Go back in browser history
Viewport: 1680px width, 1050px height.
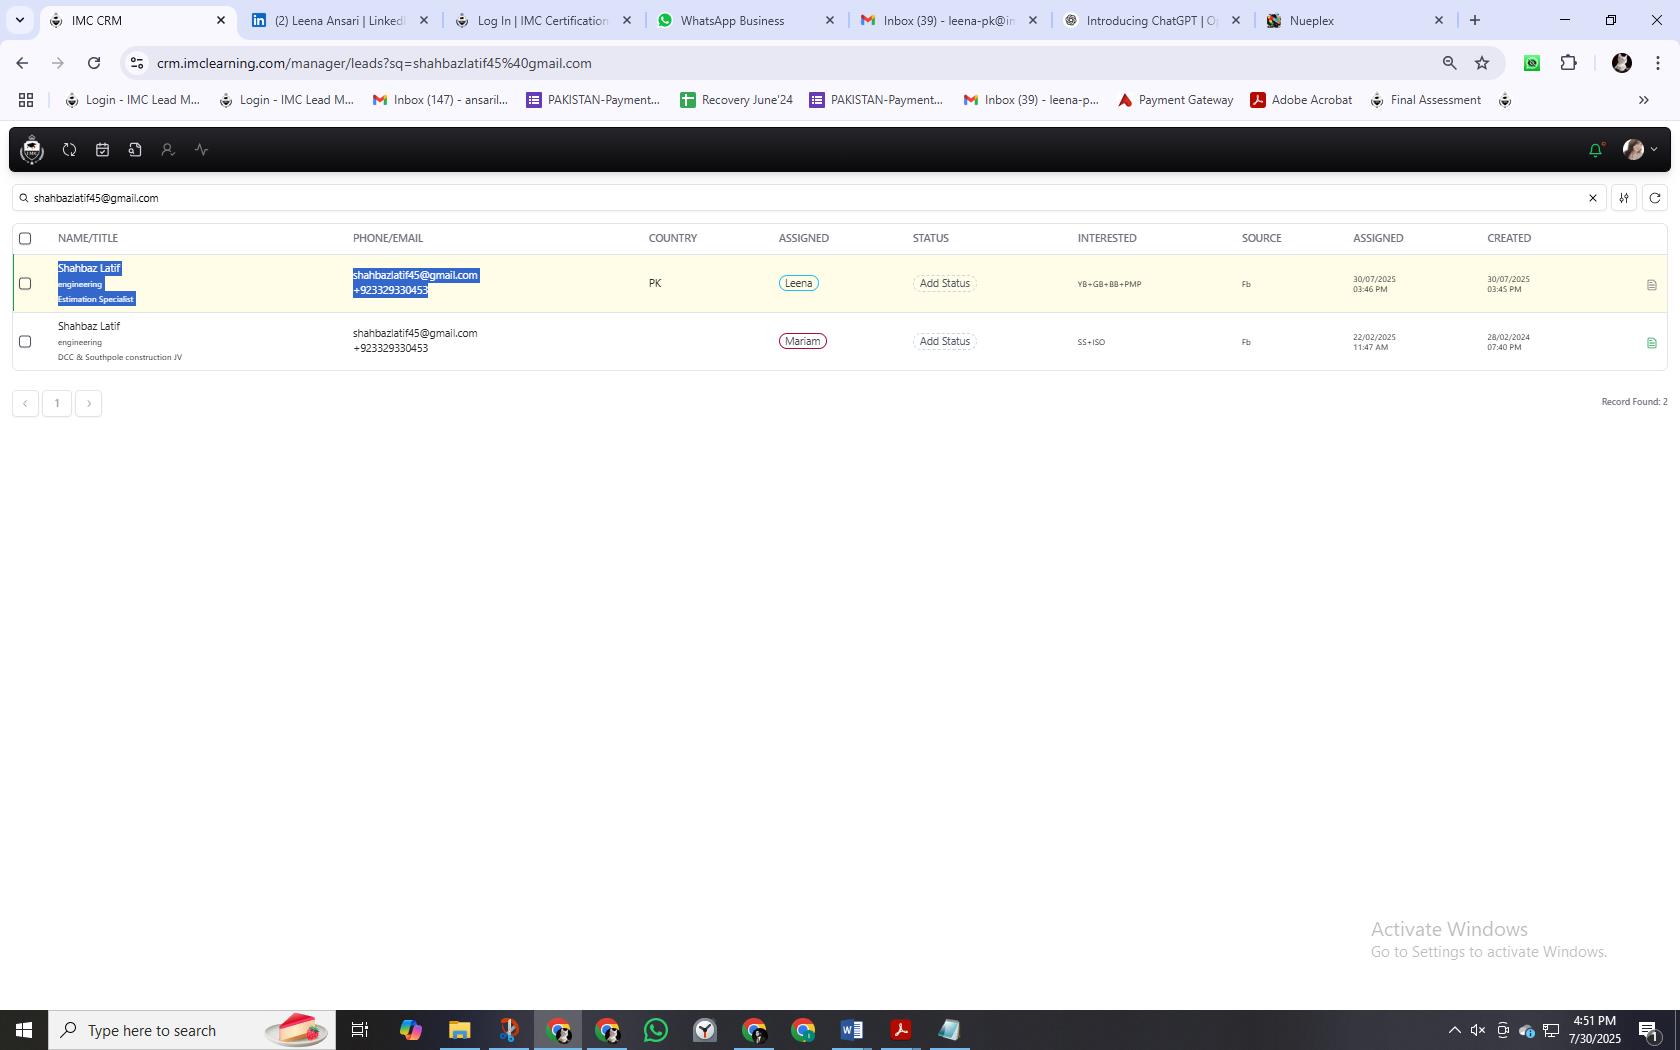click(x=22, y=63)
